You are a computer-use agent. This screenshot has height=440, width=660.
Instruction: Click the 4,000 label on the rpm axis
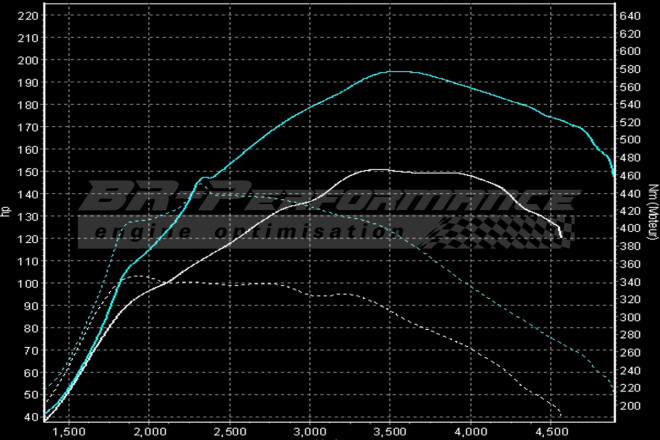[470, 431]
